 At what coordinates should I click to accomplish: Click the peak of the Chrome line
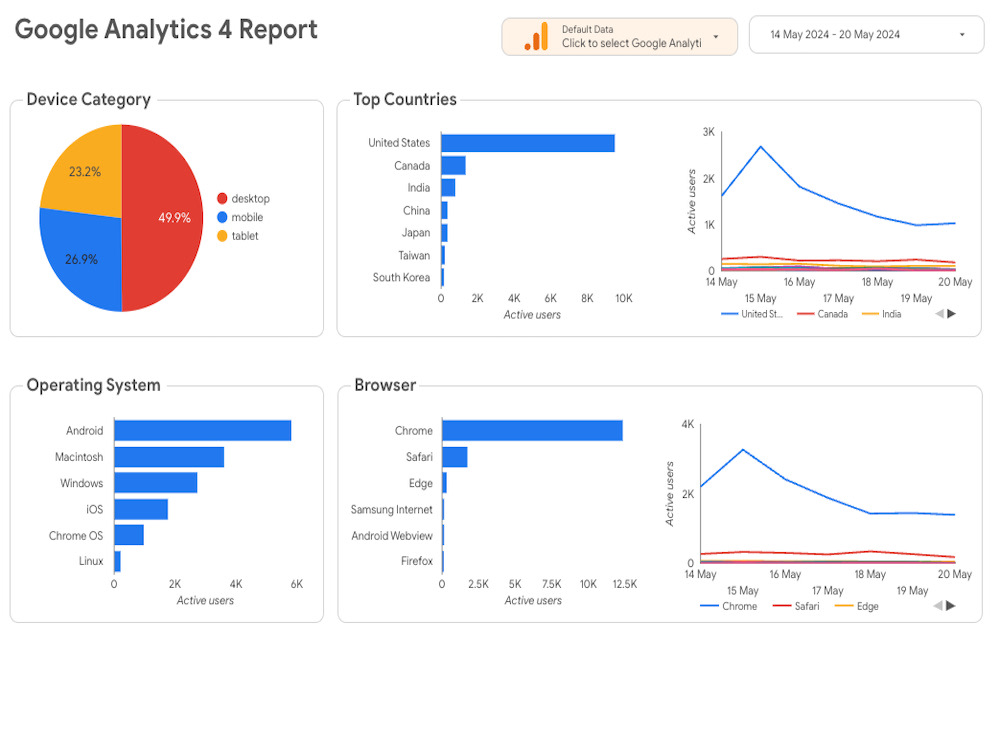click(743, 450)
